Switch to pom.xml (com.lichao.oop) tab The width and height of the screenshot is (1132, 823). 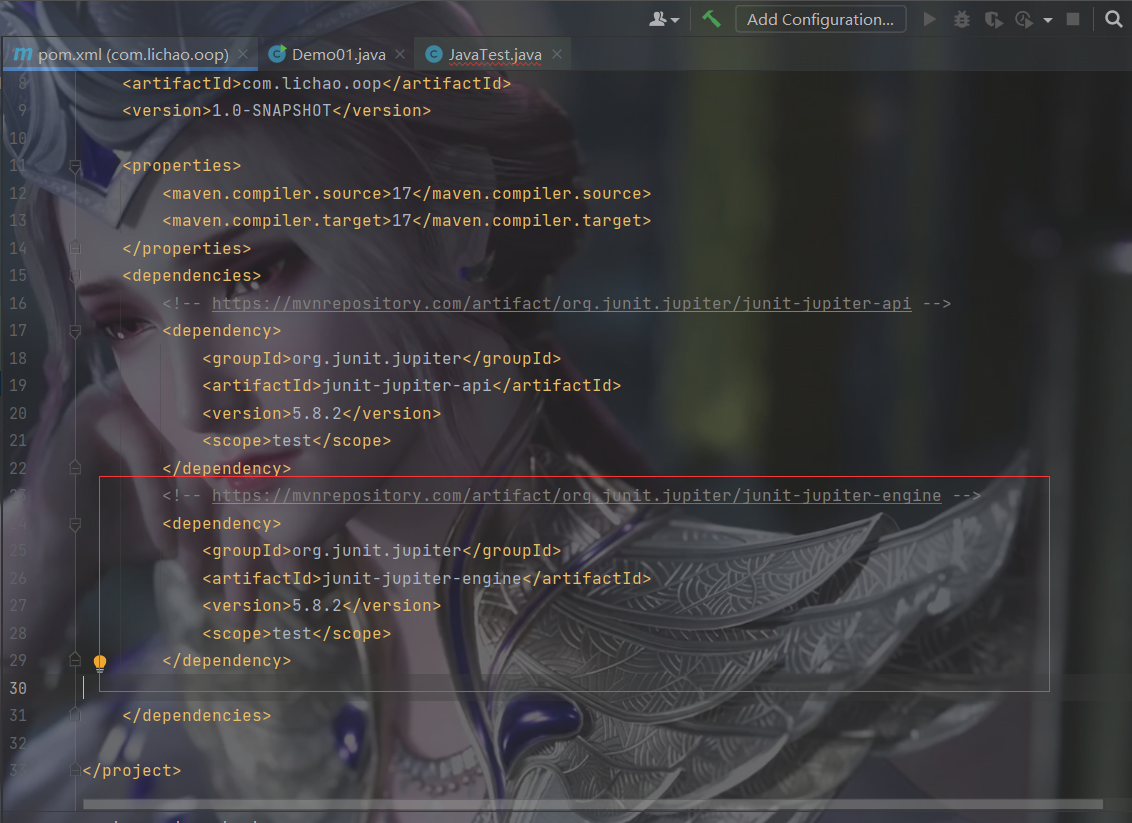click(132, 54)
